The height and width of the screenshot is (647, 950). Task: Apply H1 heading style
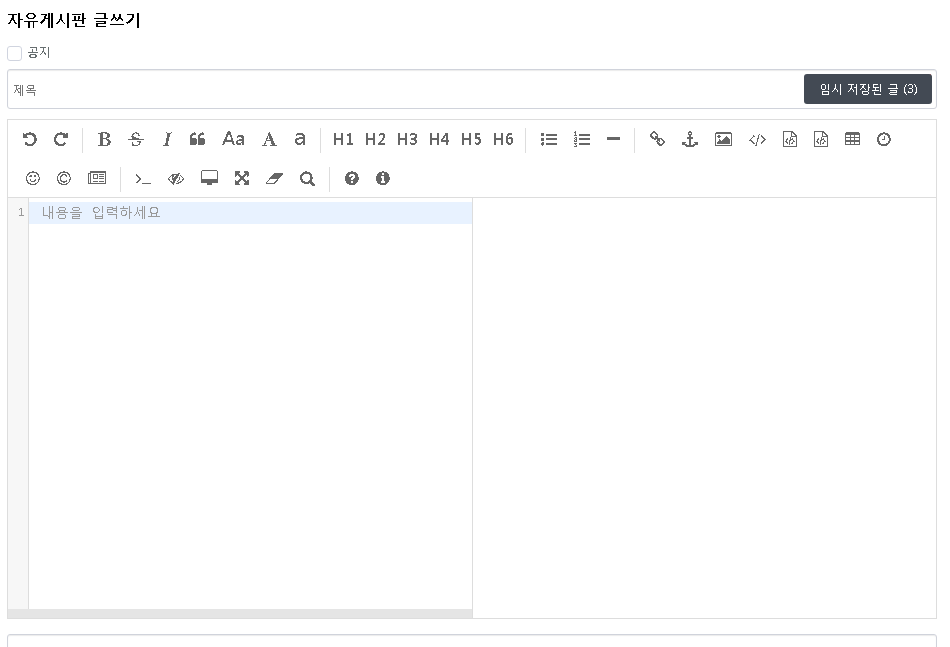343,140
